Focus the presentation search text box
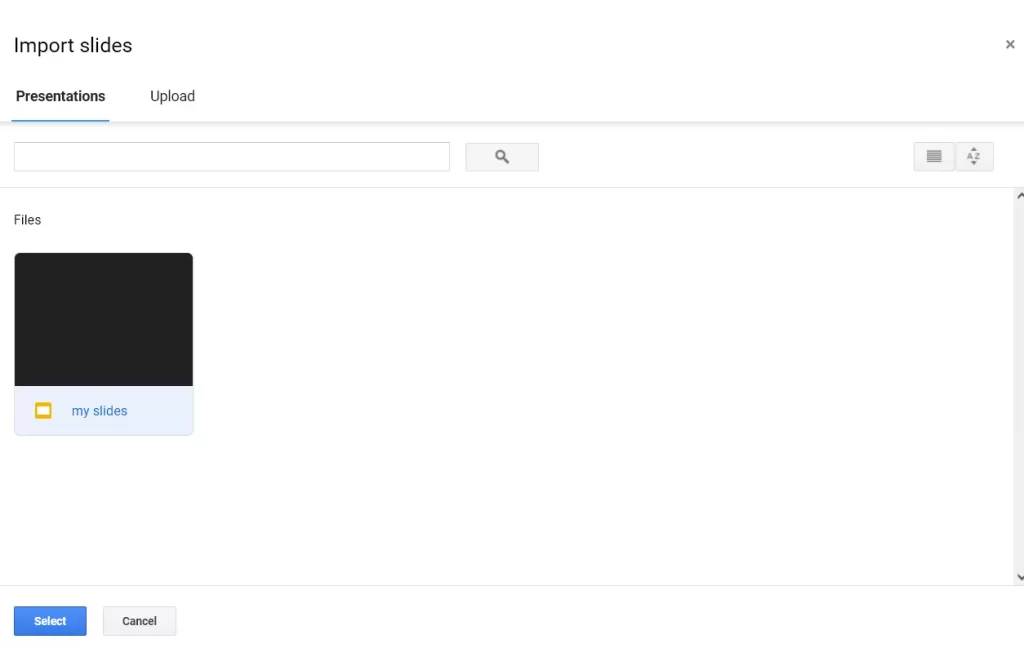Screen dimensions: 1024x648 (x=232, y=157)
